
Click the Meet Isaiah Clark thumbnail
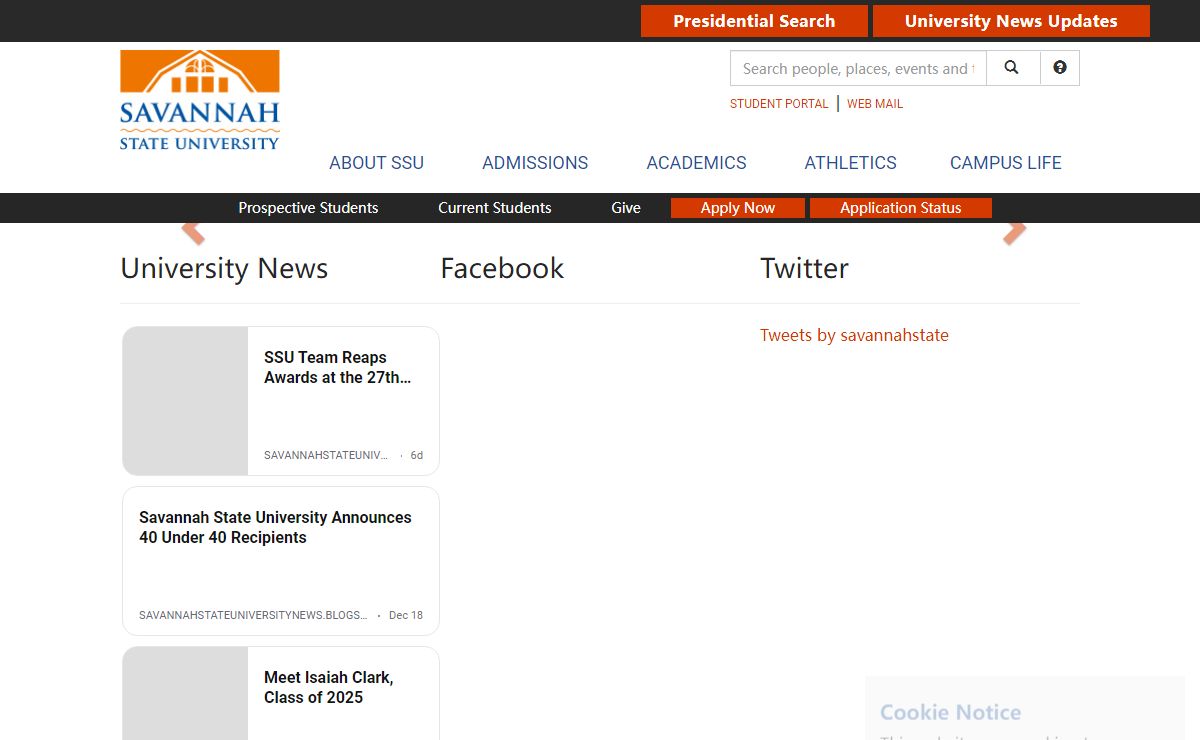click(185, 693)
